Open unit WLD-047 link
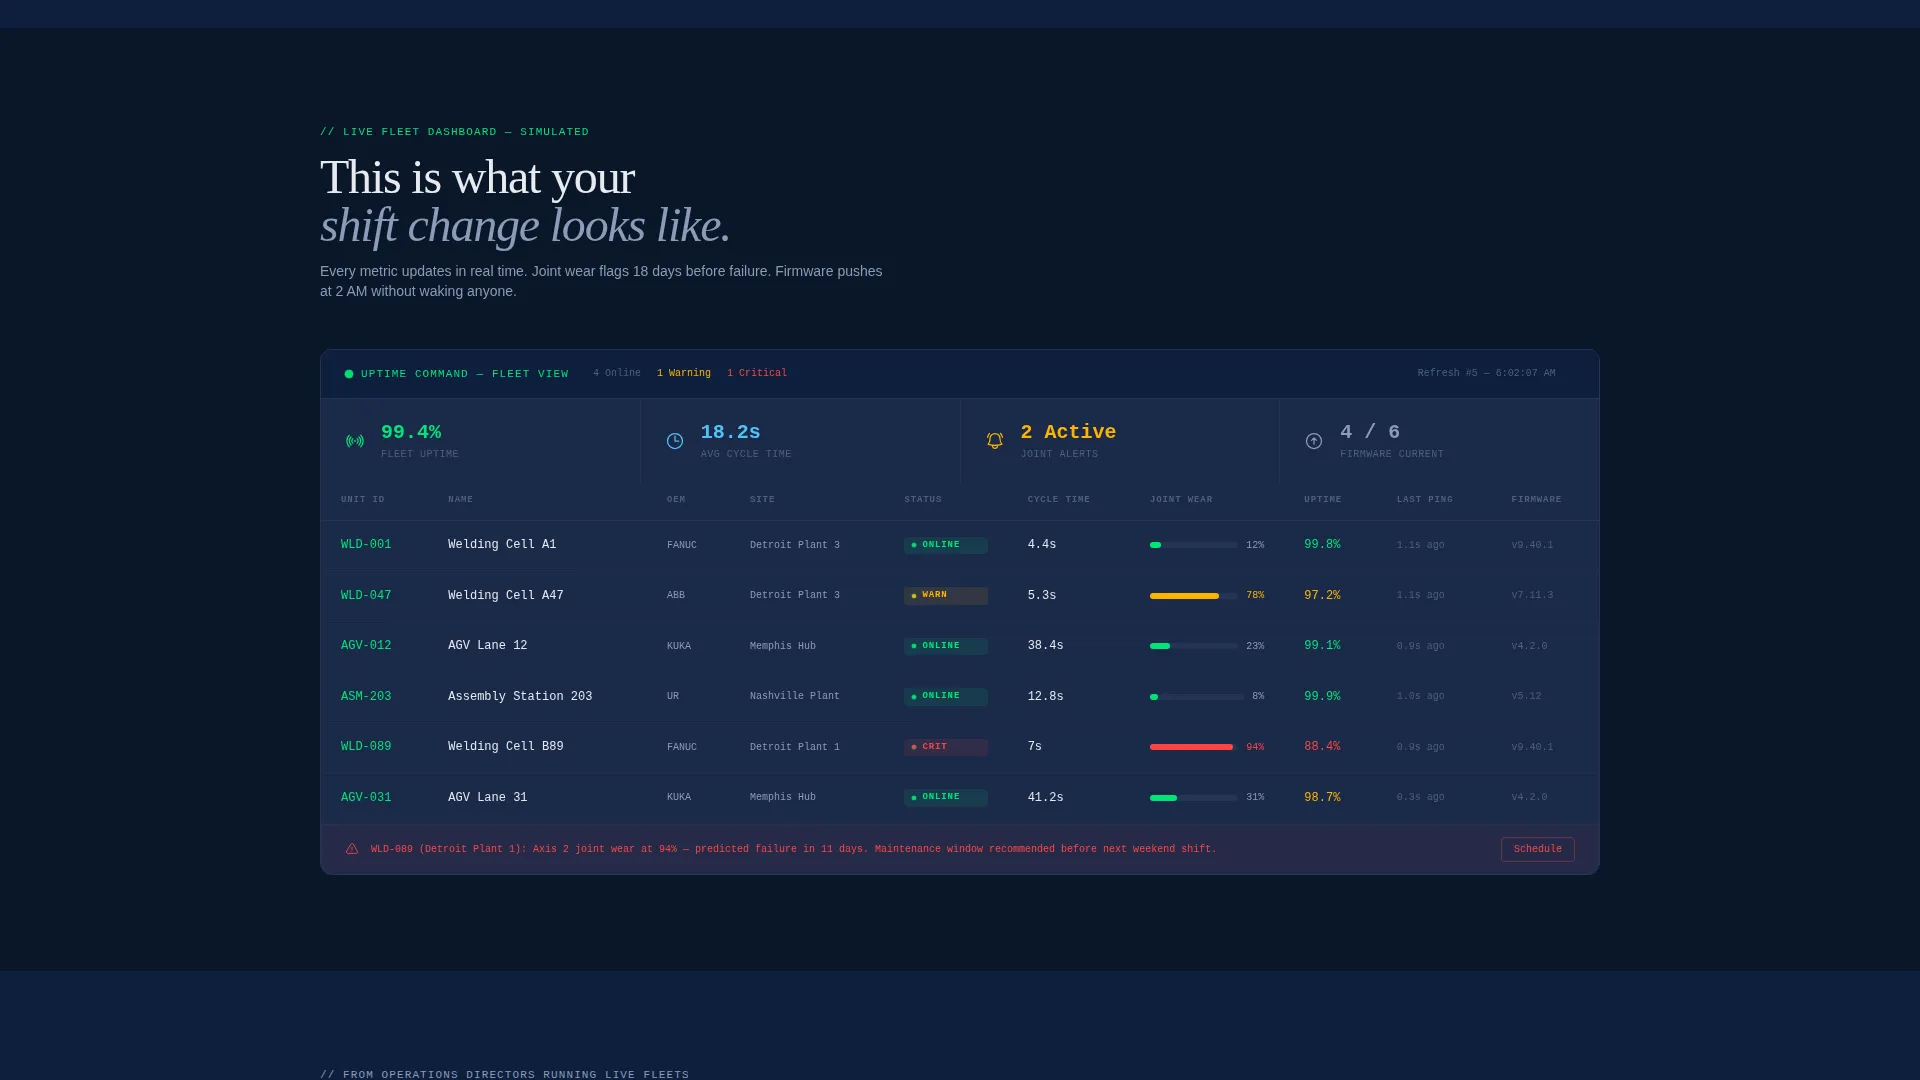The width and height of the screenshot is (1920, 1080). tap(366, 595)
